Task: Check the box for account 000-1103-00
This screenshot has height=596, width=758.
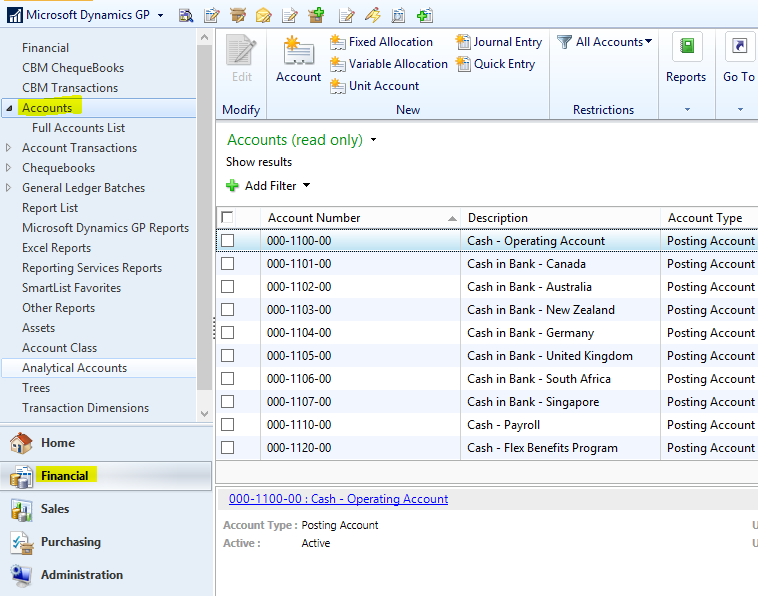Action: click(228, 310)
